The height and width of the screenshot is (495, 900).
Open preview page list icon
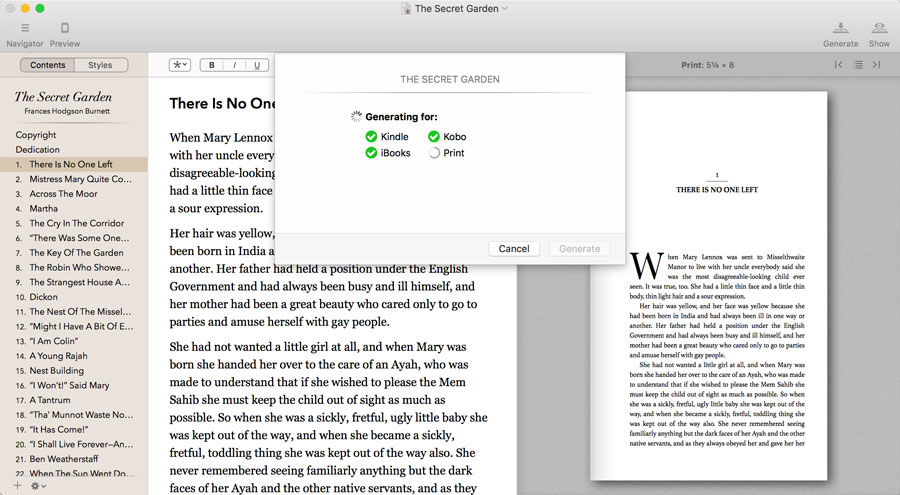[858, 65]
